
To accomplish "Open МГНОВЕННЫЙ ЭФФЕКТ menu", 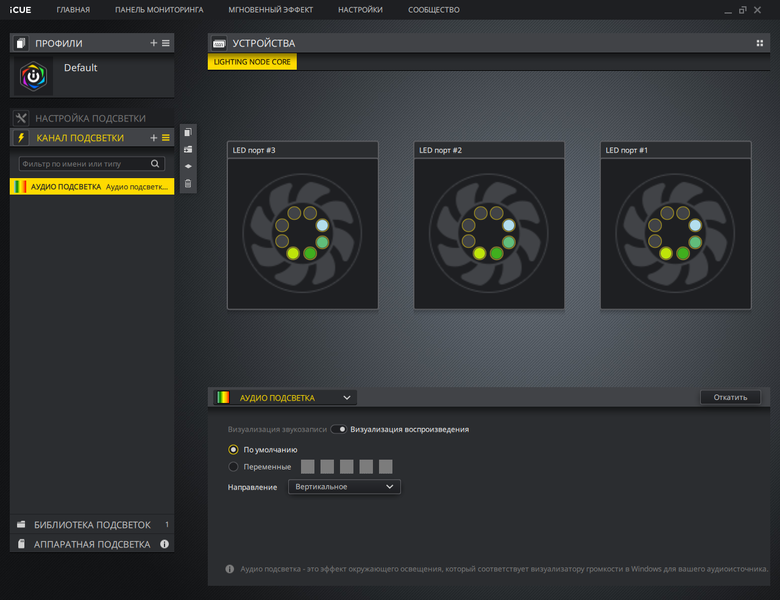I will pyautogui.click(x=271, y=10).
